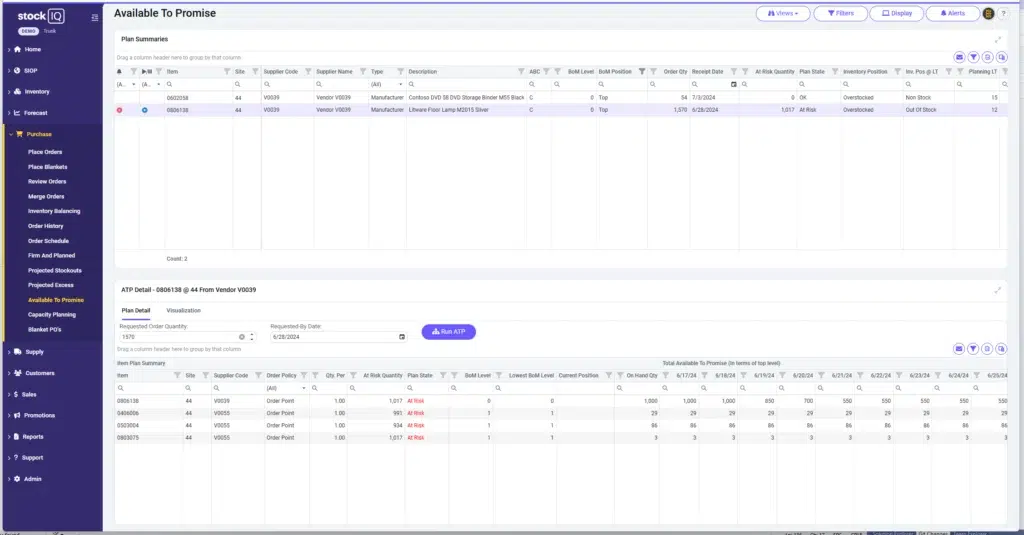Click the email icon in Plan Summaries toolbar
The width and height of the screenshot is (1024, 535).
click(x=959, y=57)
